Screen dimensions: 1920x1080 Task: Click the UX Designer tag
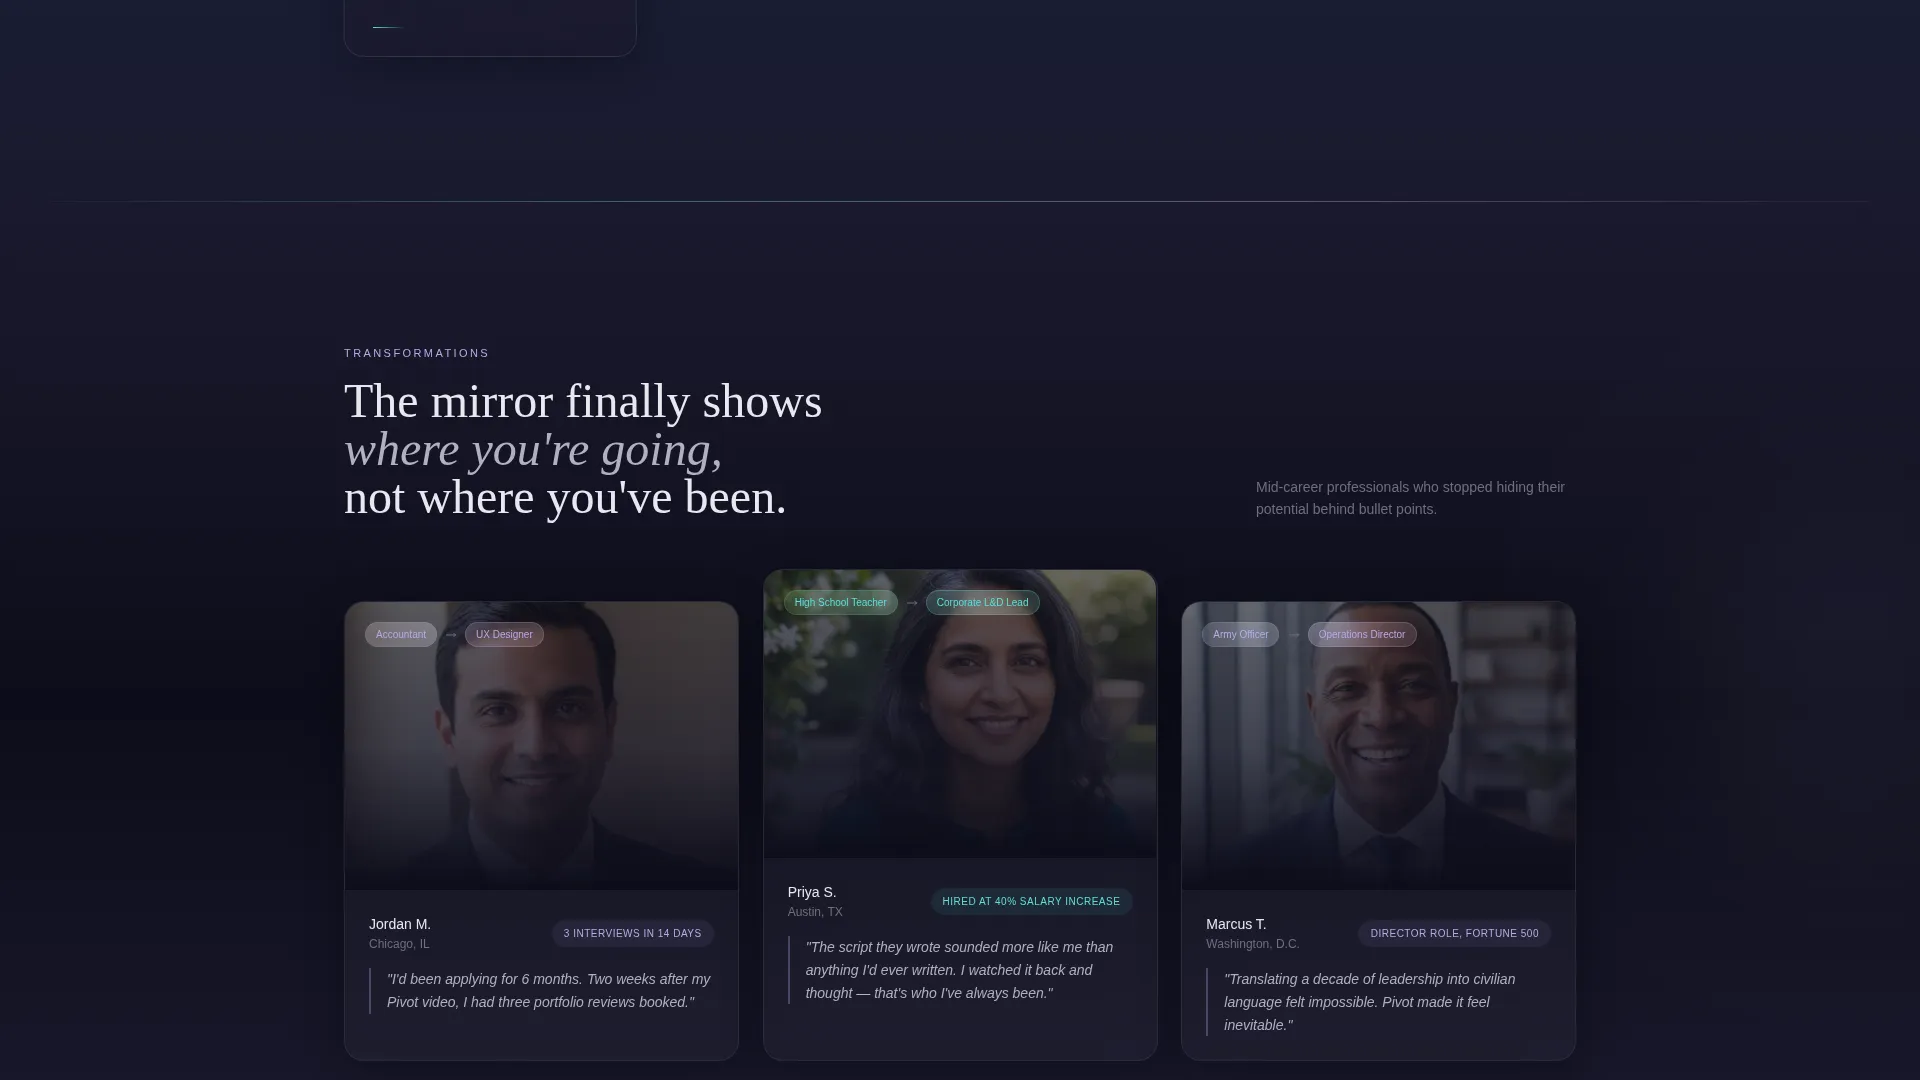(504, 635)
